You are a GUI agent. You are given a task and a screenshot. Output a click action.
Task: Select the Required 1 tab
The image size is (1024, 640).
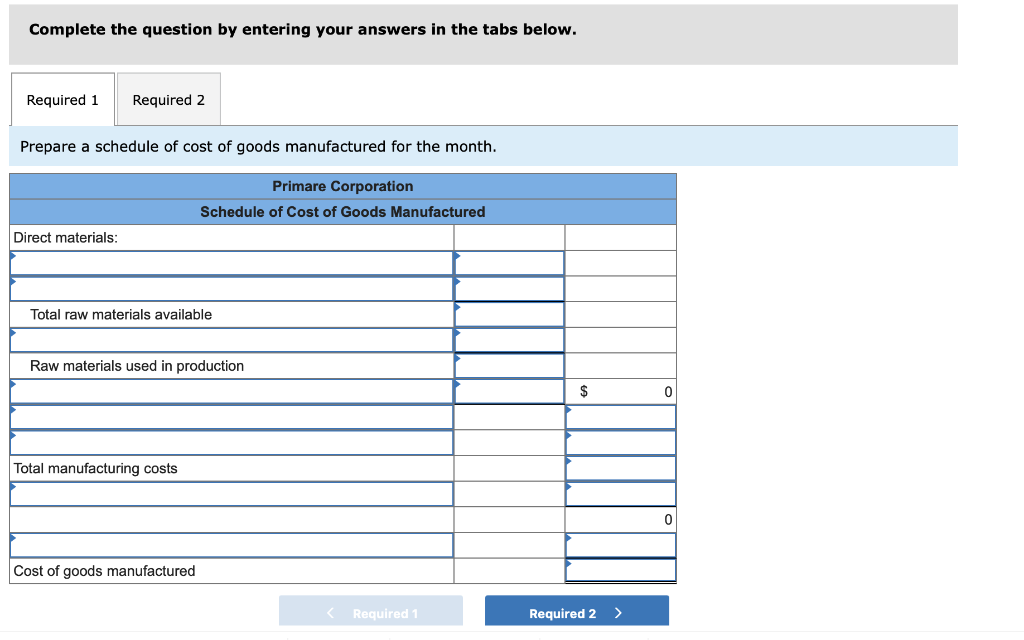click(62, 99)
